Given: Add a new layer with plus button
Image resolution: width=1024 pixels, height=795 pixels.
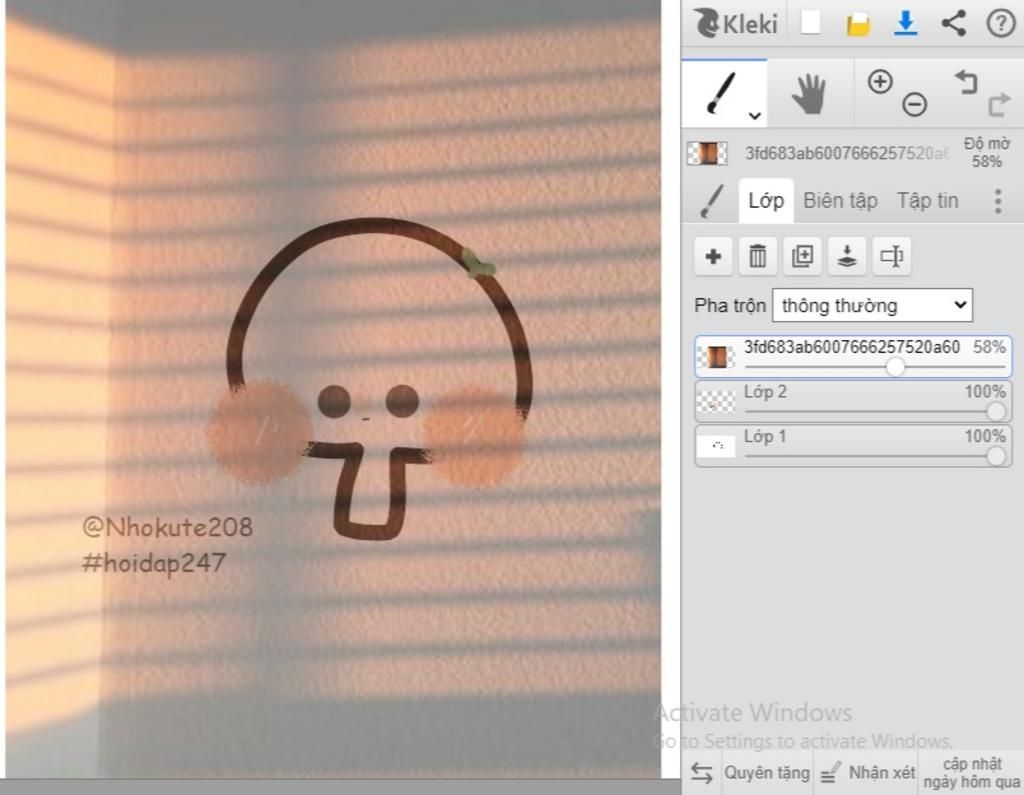Looking at the screenshot, I should pyautogui.click(x=713, y=256).
